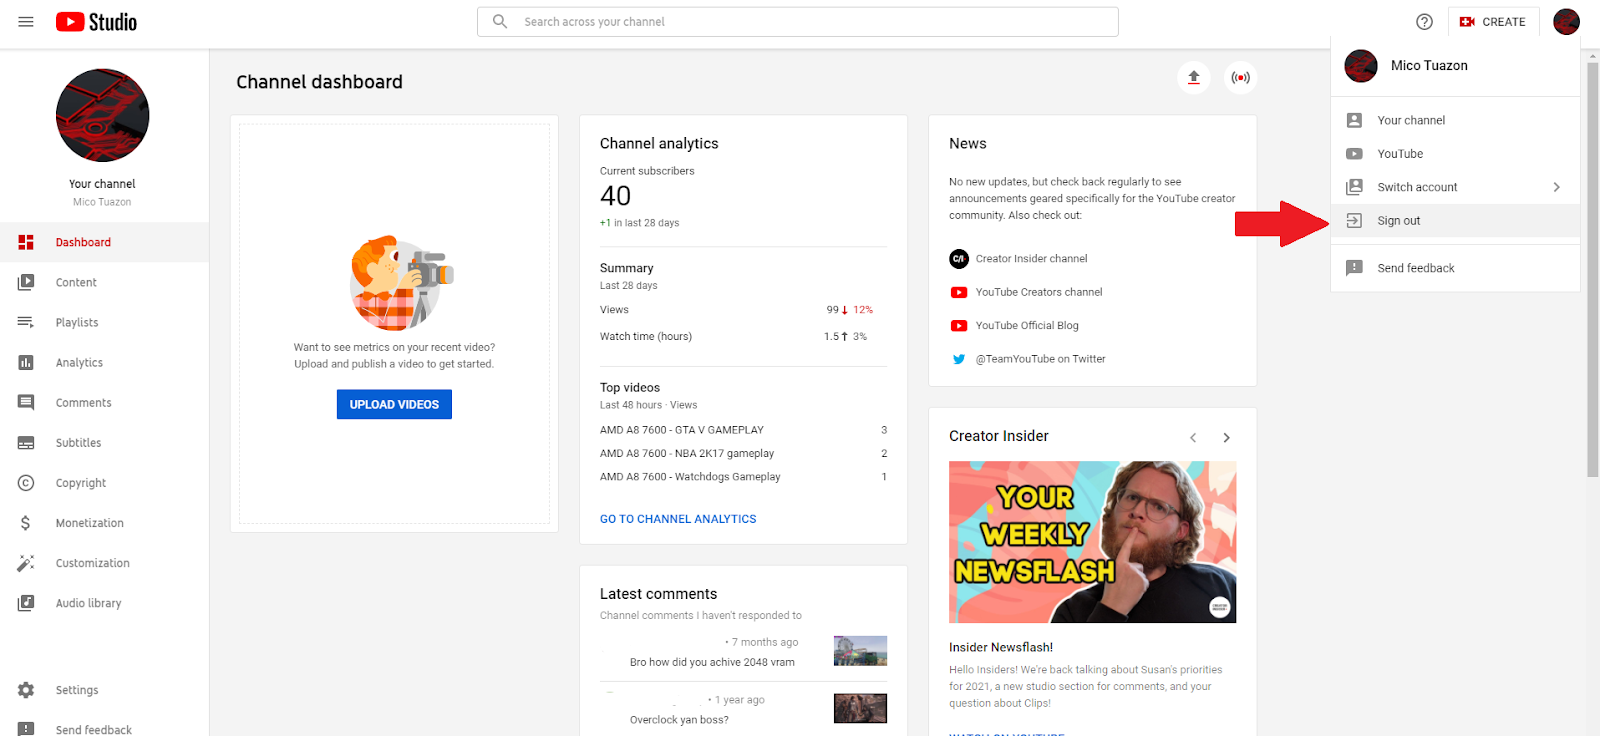Open AMD A8 7600 - NBA 2K17 gameplay video
1600x736 pixels.
(687, 454)
